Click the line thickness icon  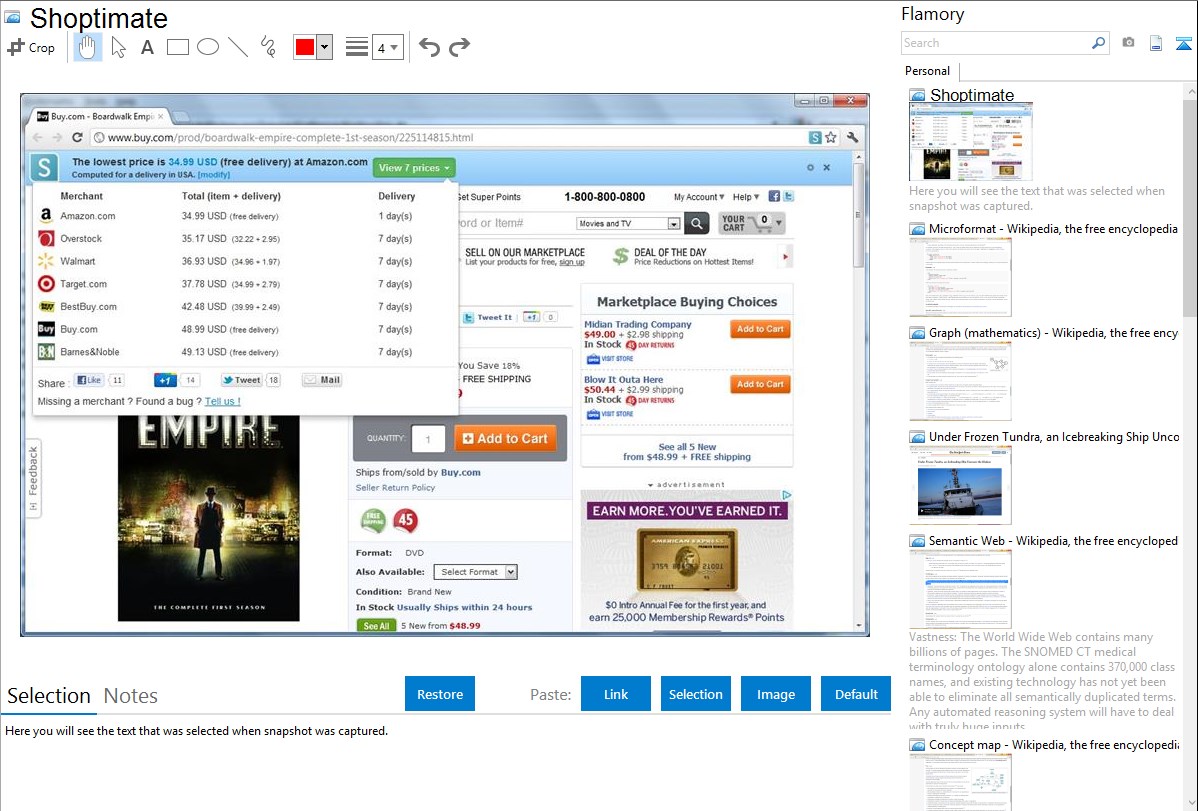356,47
